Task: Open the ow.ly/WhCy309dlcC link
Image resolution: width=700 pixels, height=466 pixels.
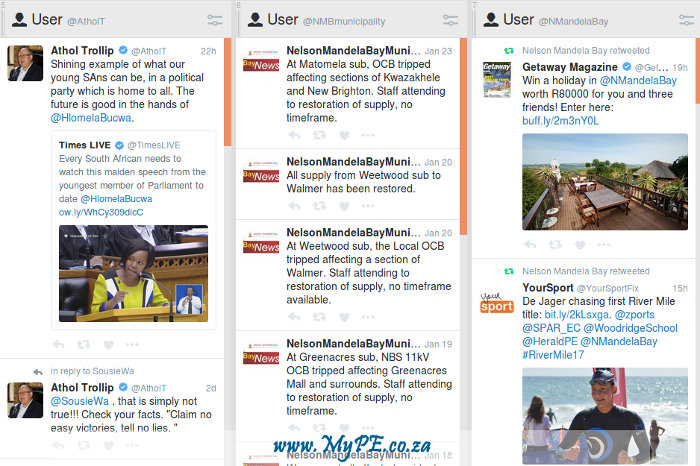Action: point(101,212)
